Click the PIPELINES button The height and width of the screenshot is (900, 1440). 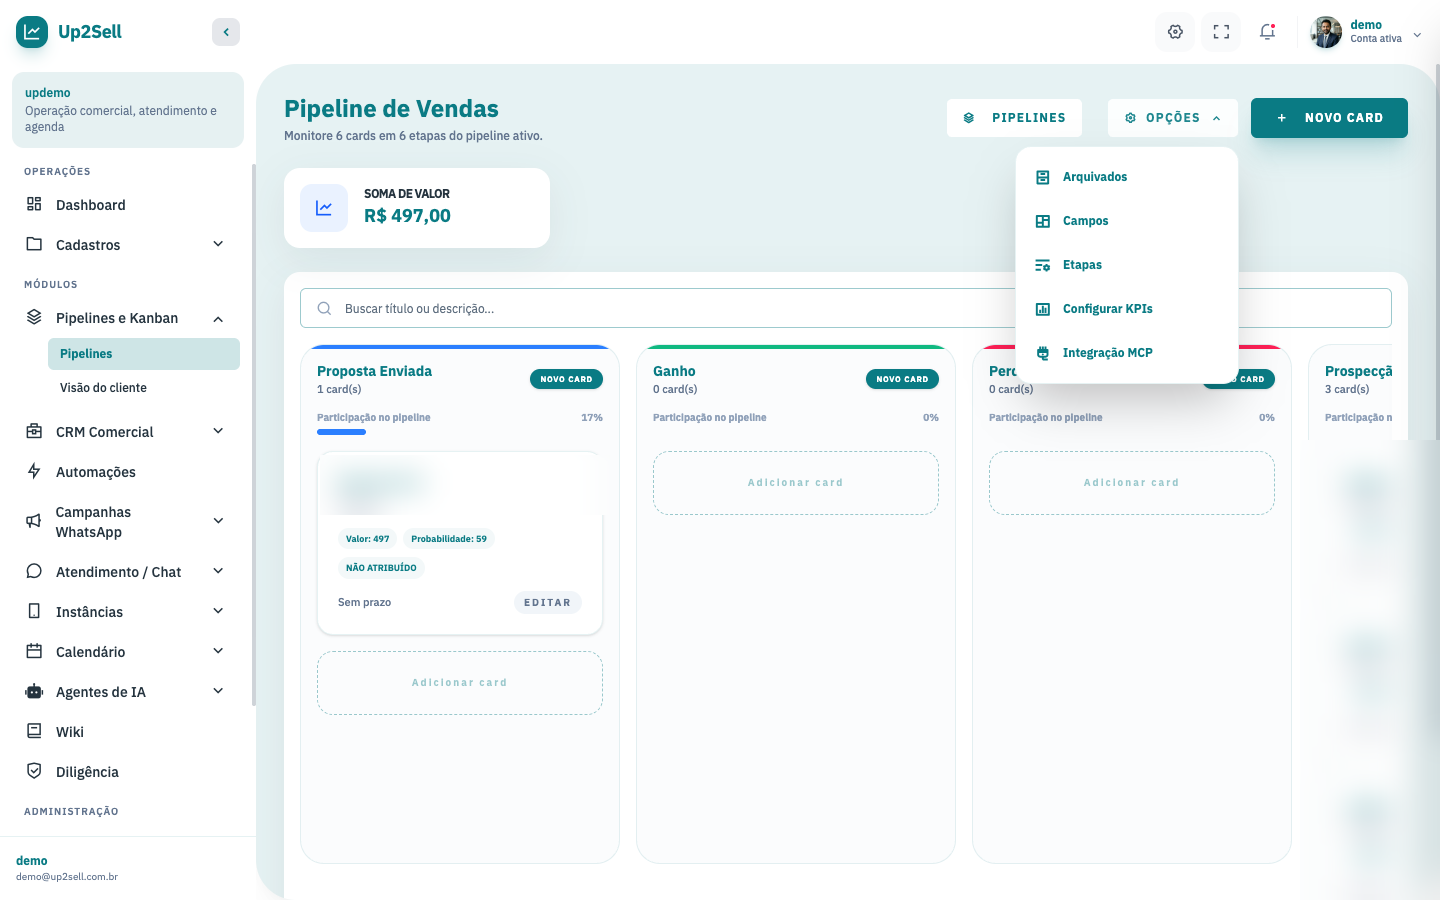tap(1014, 118)
